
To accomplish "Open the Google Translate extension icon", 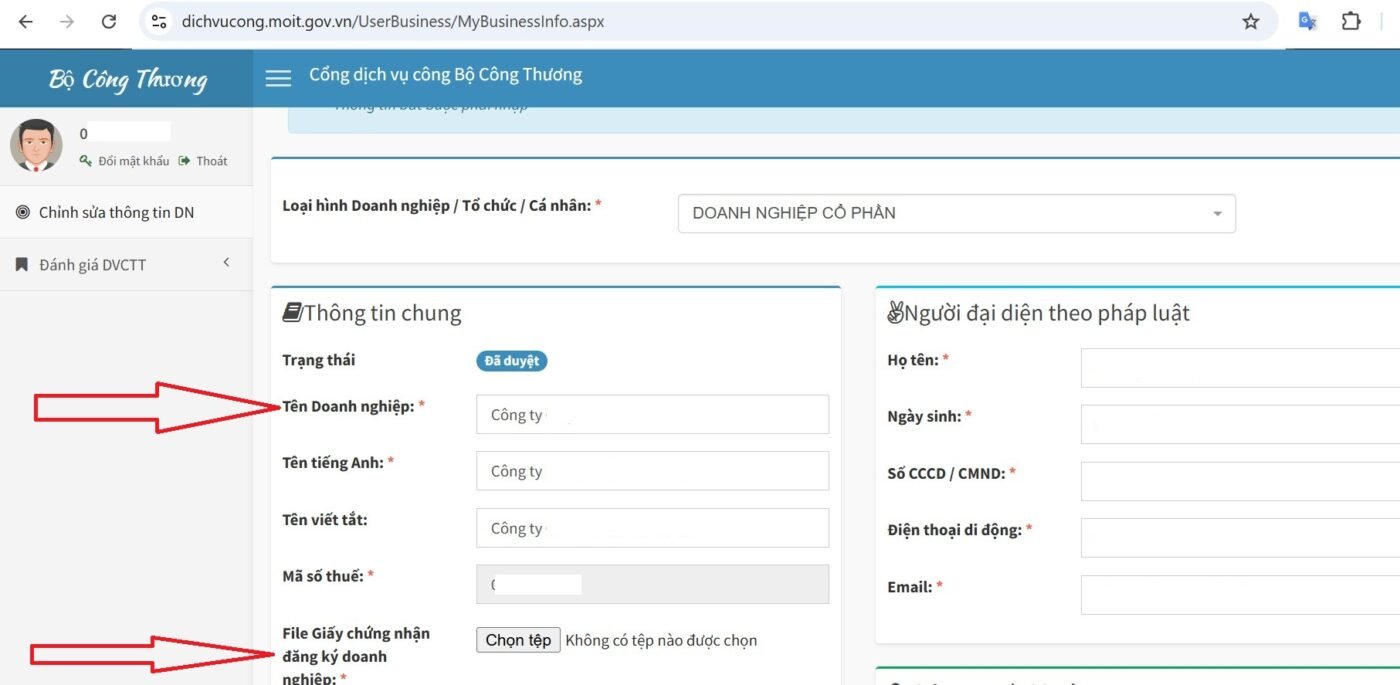I will point(1307,22).
